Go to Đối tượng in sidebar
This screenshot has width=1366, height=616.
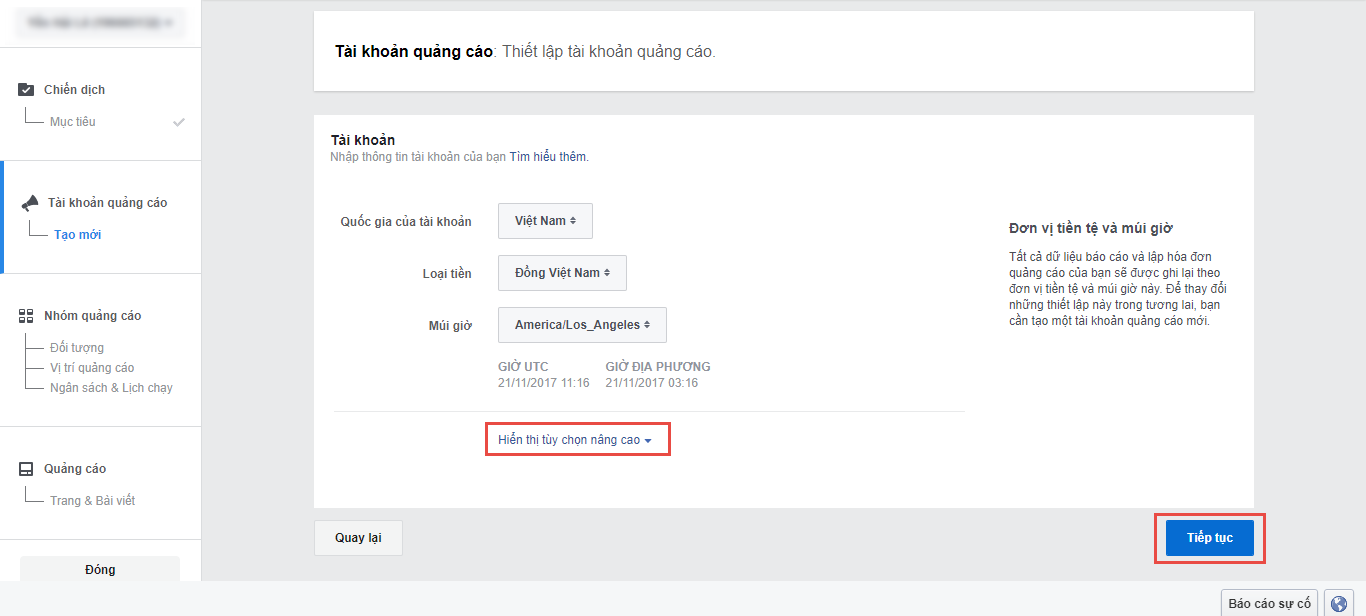[77, 348]
